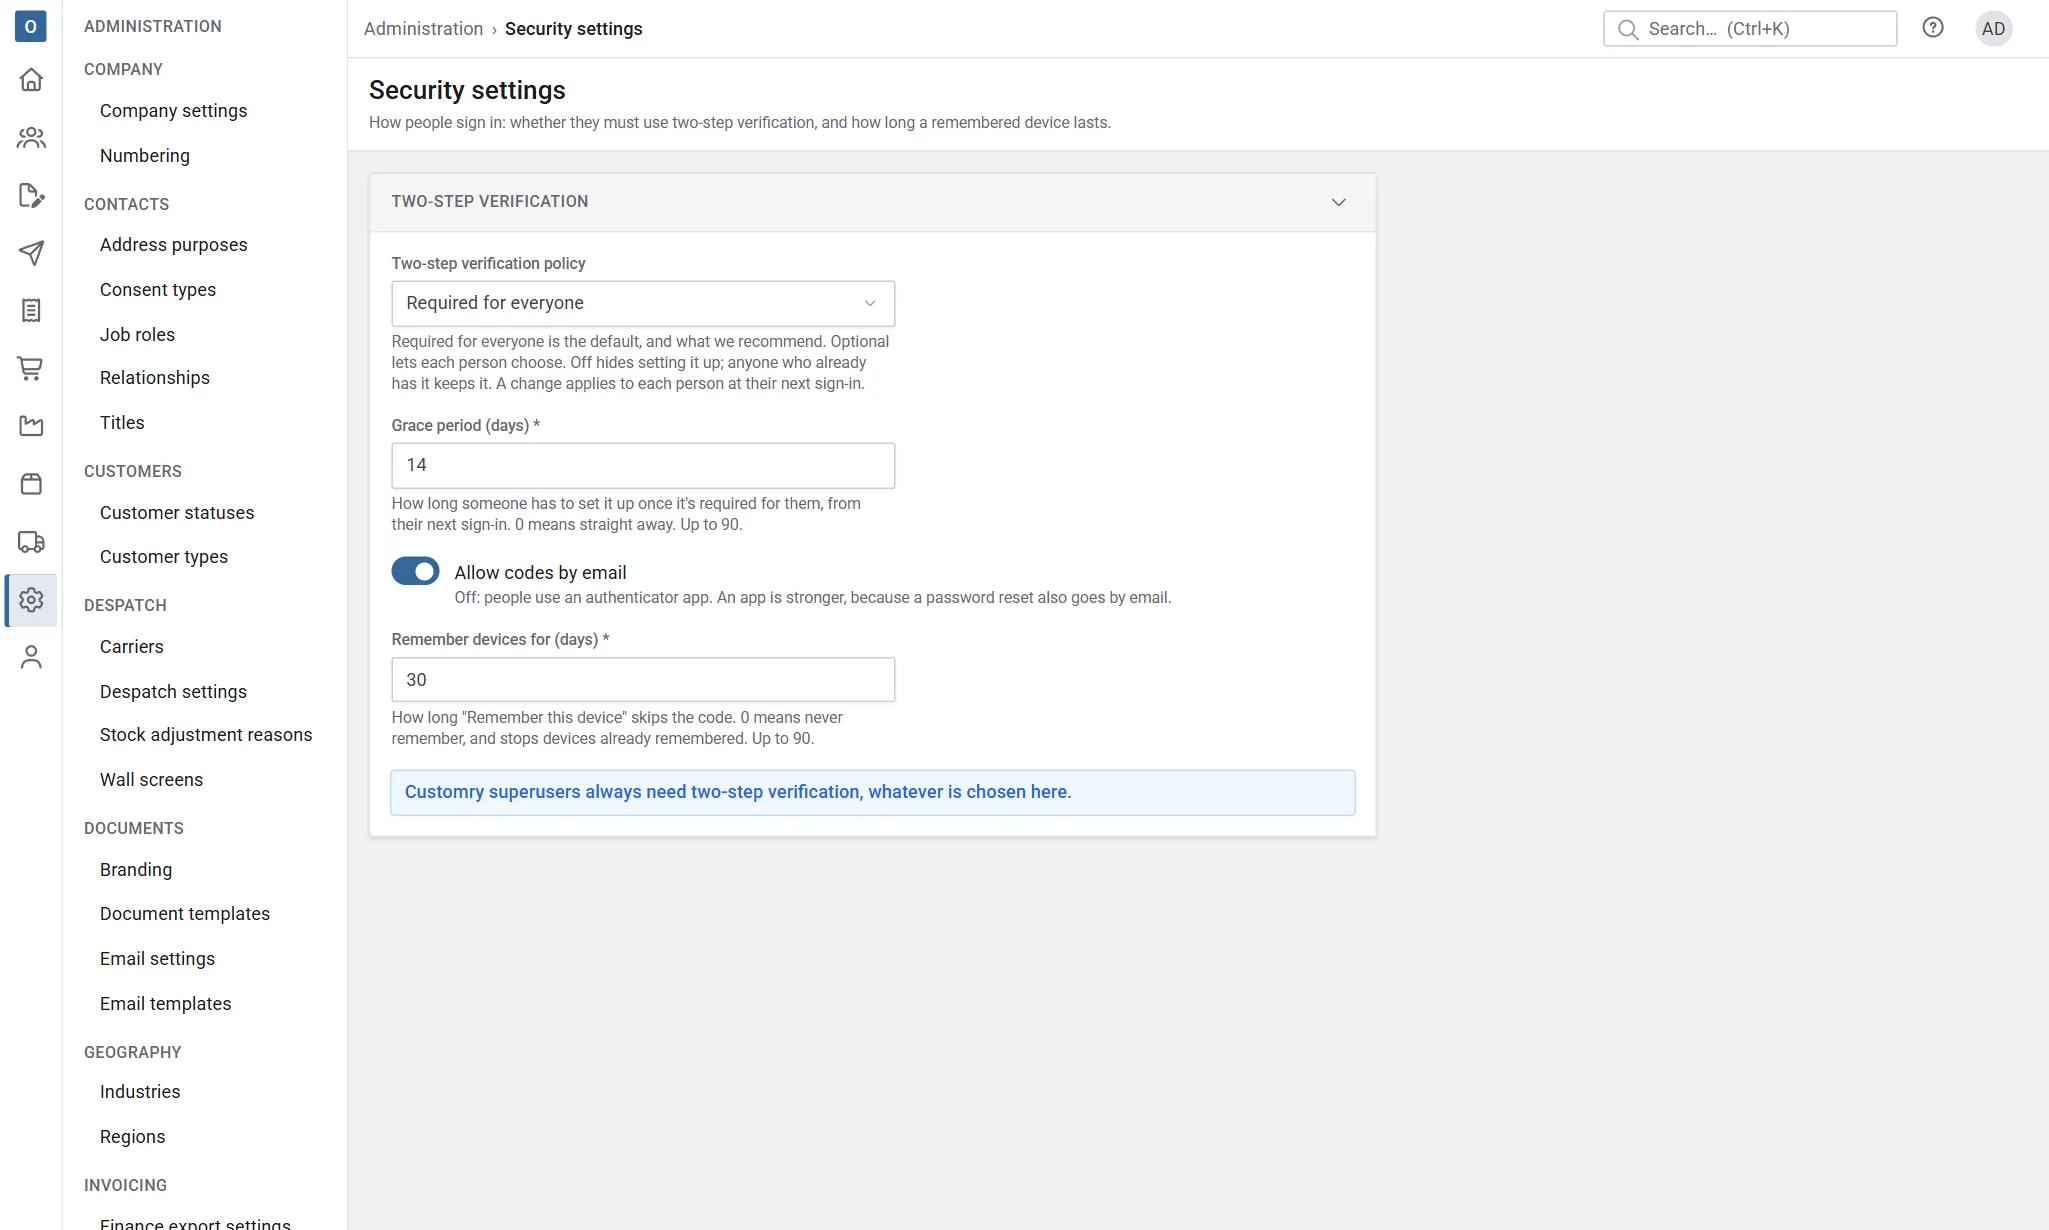2049x1230 pixels.
Task: Click the delivery truck icon in sidebar
Action: tap(31, 542)
